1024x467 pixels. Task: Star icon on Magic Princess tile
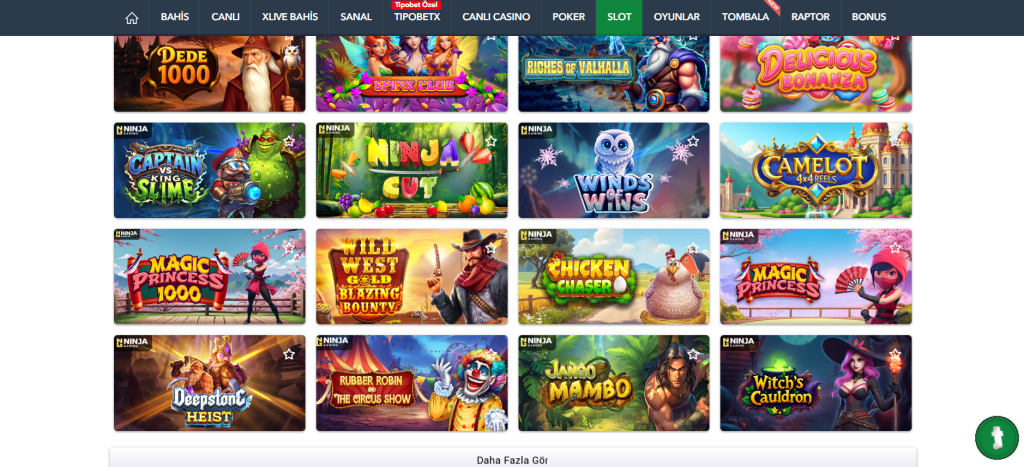[895, 248]
